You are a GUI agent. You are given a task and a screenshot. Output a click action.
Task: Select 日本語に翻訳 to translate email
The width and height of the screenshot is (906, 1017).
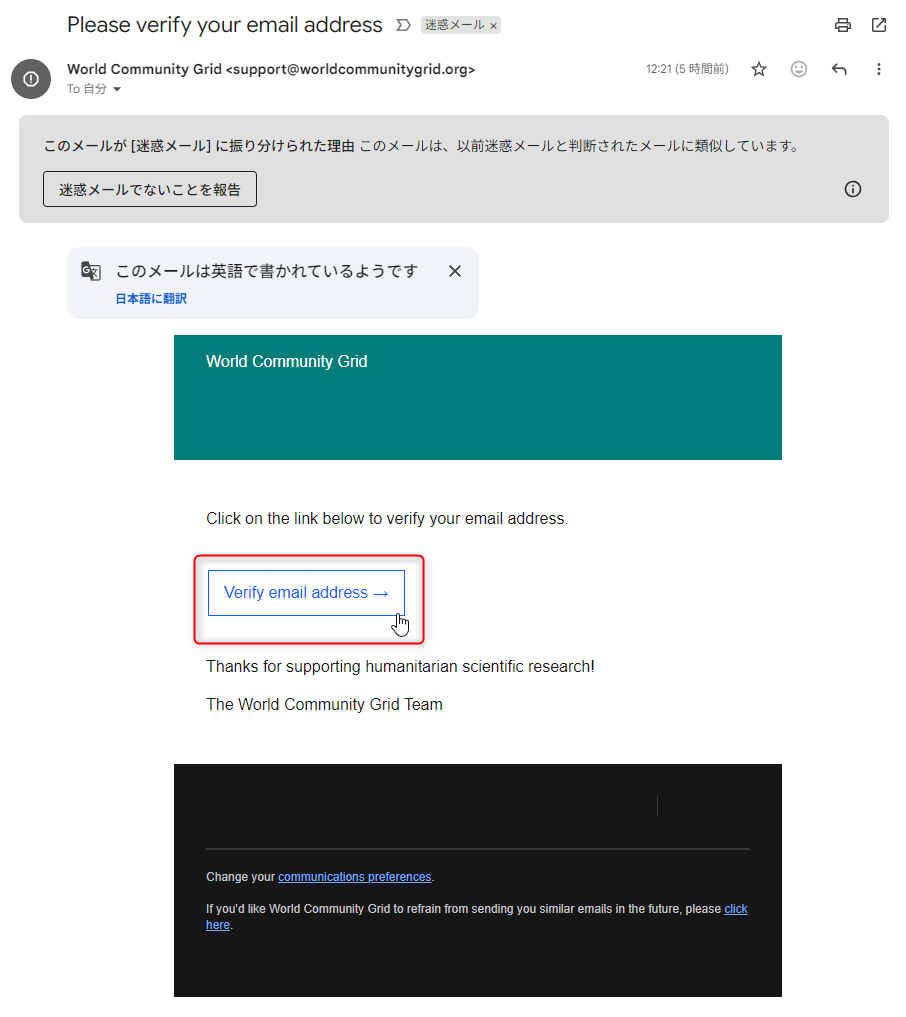click(151, 299)
